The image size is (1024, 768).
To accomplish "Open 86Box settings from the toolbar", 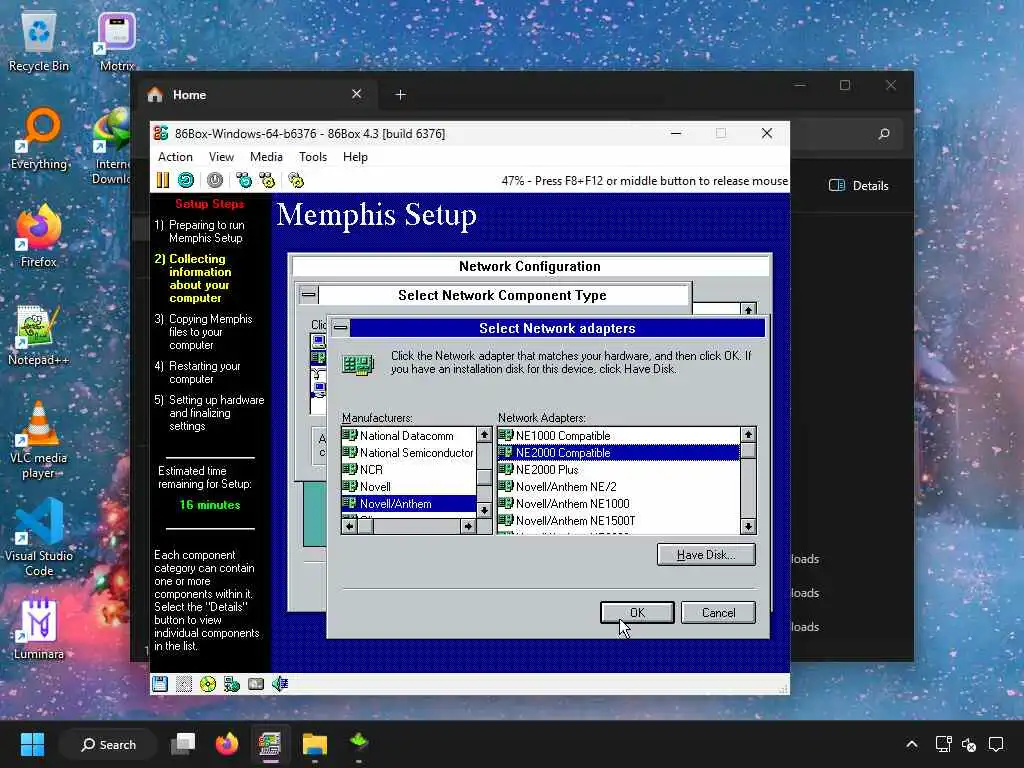I will point(296,180).
